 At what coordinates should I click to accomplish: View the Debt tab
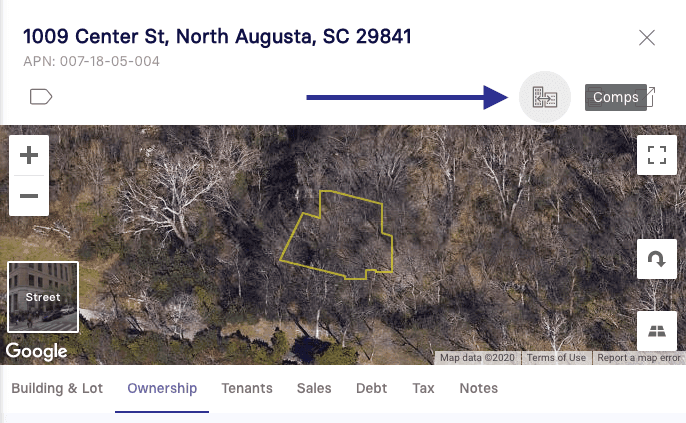pos(371,388)
